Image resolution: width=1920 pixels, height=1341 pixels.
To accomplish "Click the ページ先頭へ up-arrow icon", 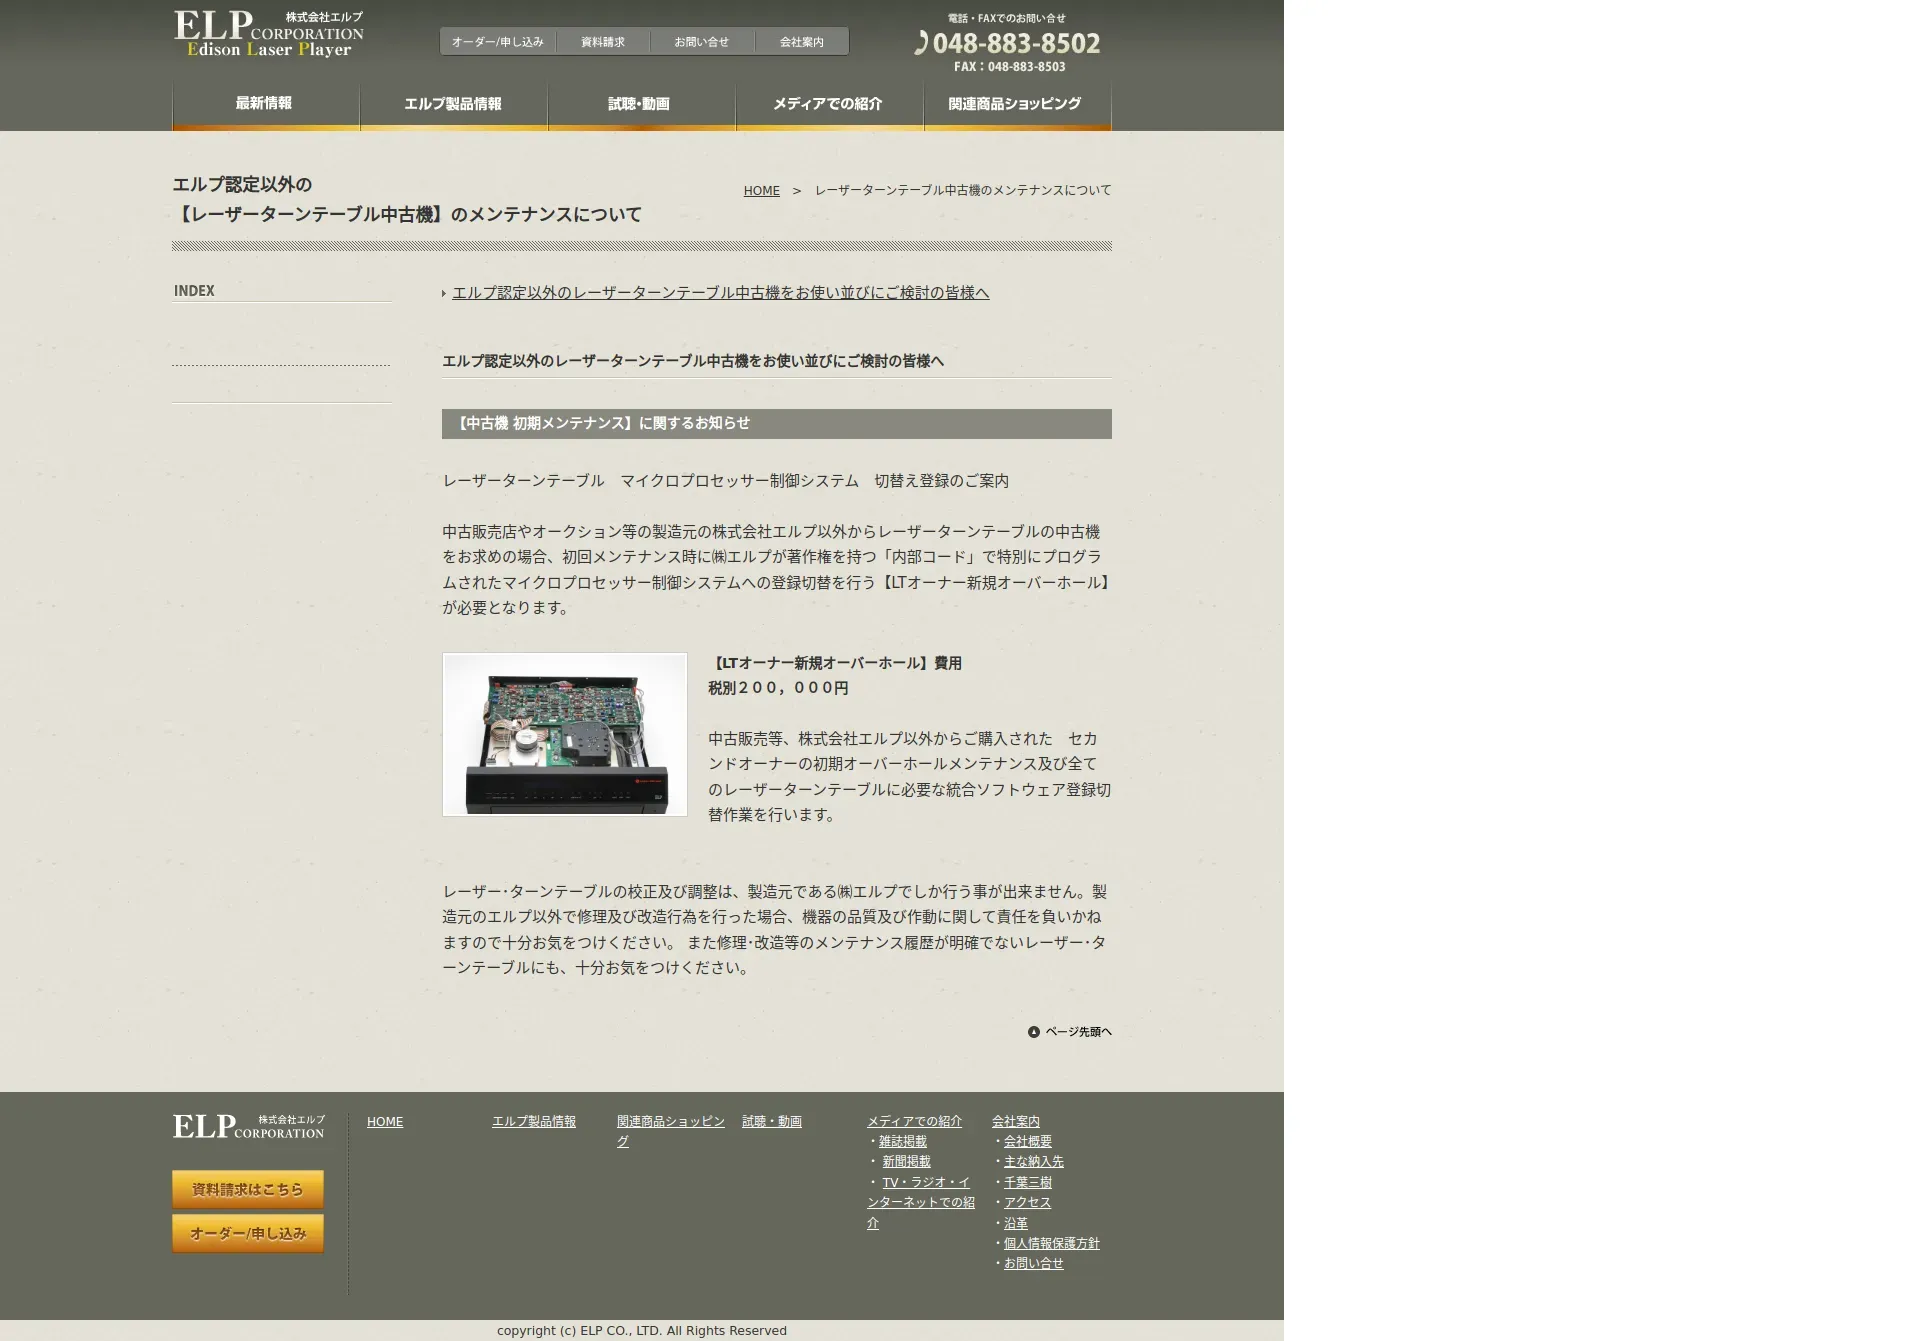I will (1033, 1032).
